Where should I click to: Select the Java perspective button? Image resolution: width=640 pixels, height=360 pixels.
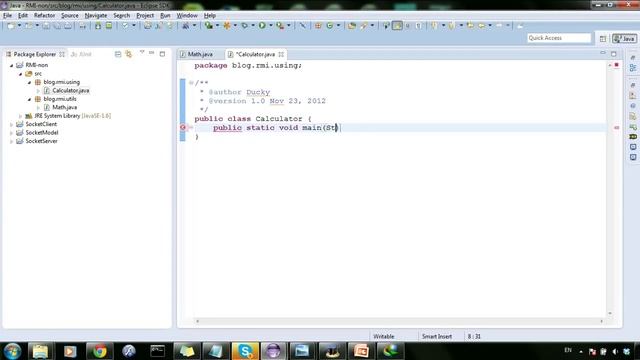tap(624, 38)
